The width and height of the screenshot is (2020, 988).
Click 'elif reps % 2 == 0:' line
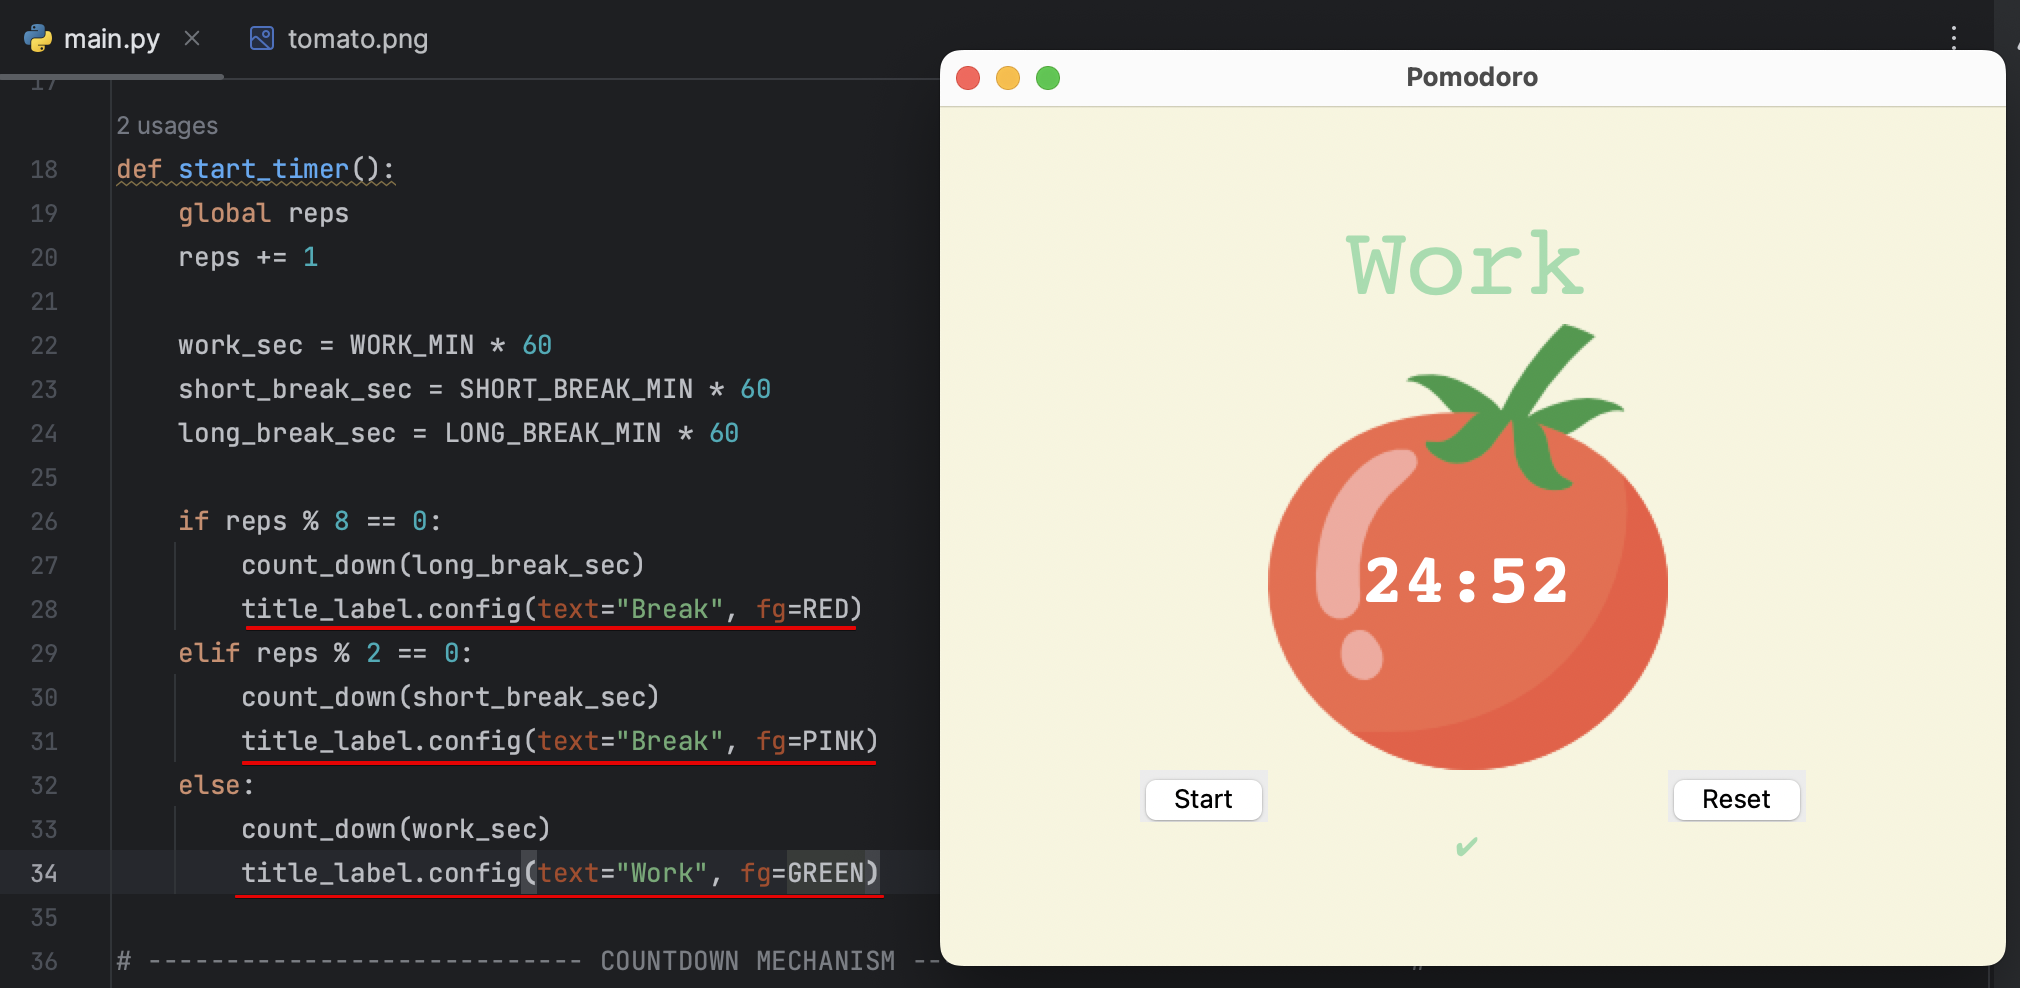click(x=325, y=654)
